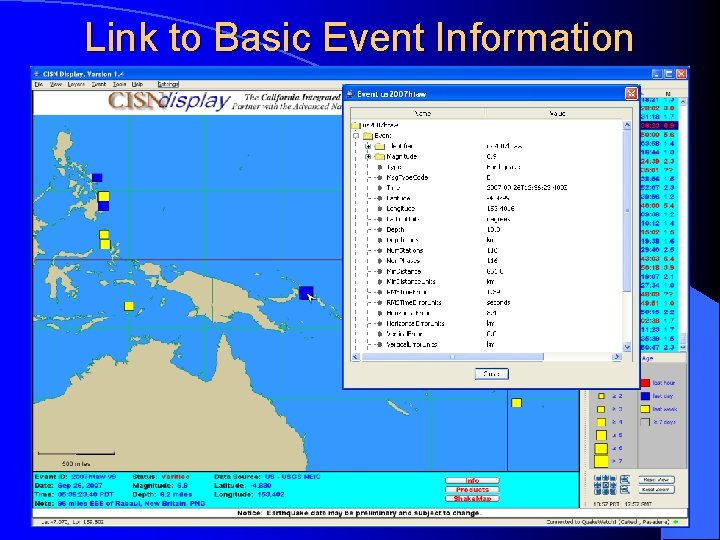This screenshot has width=720, height=540.
Task: Open the Event menu
Action: 99,84
